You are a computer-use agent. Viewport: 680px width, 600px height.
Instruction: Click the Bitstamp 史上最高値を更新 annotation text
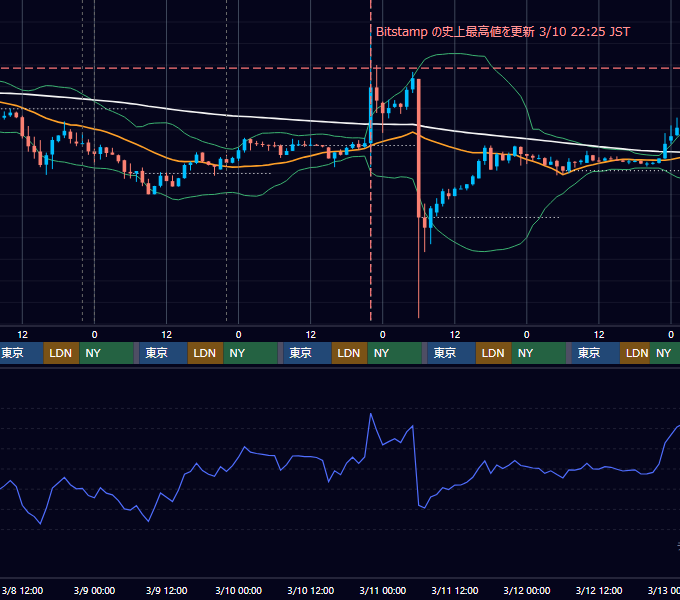coord(503,32)
